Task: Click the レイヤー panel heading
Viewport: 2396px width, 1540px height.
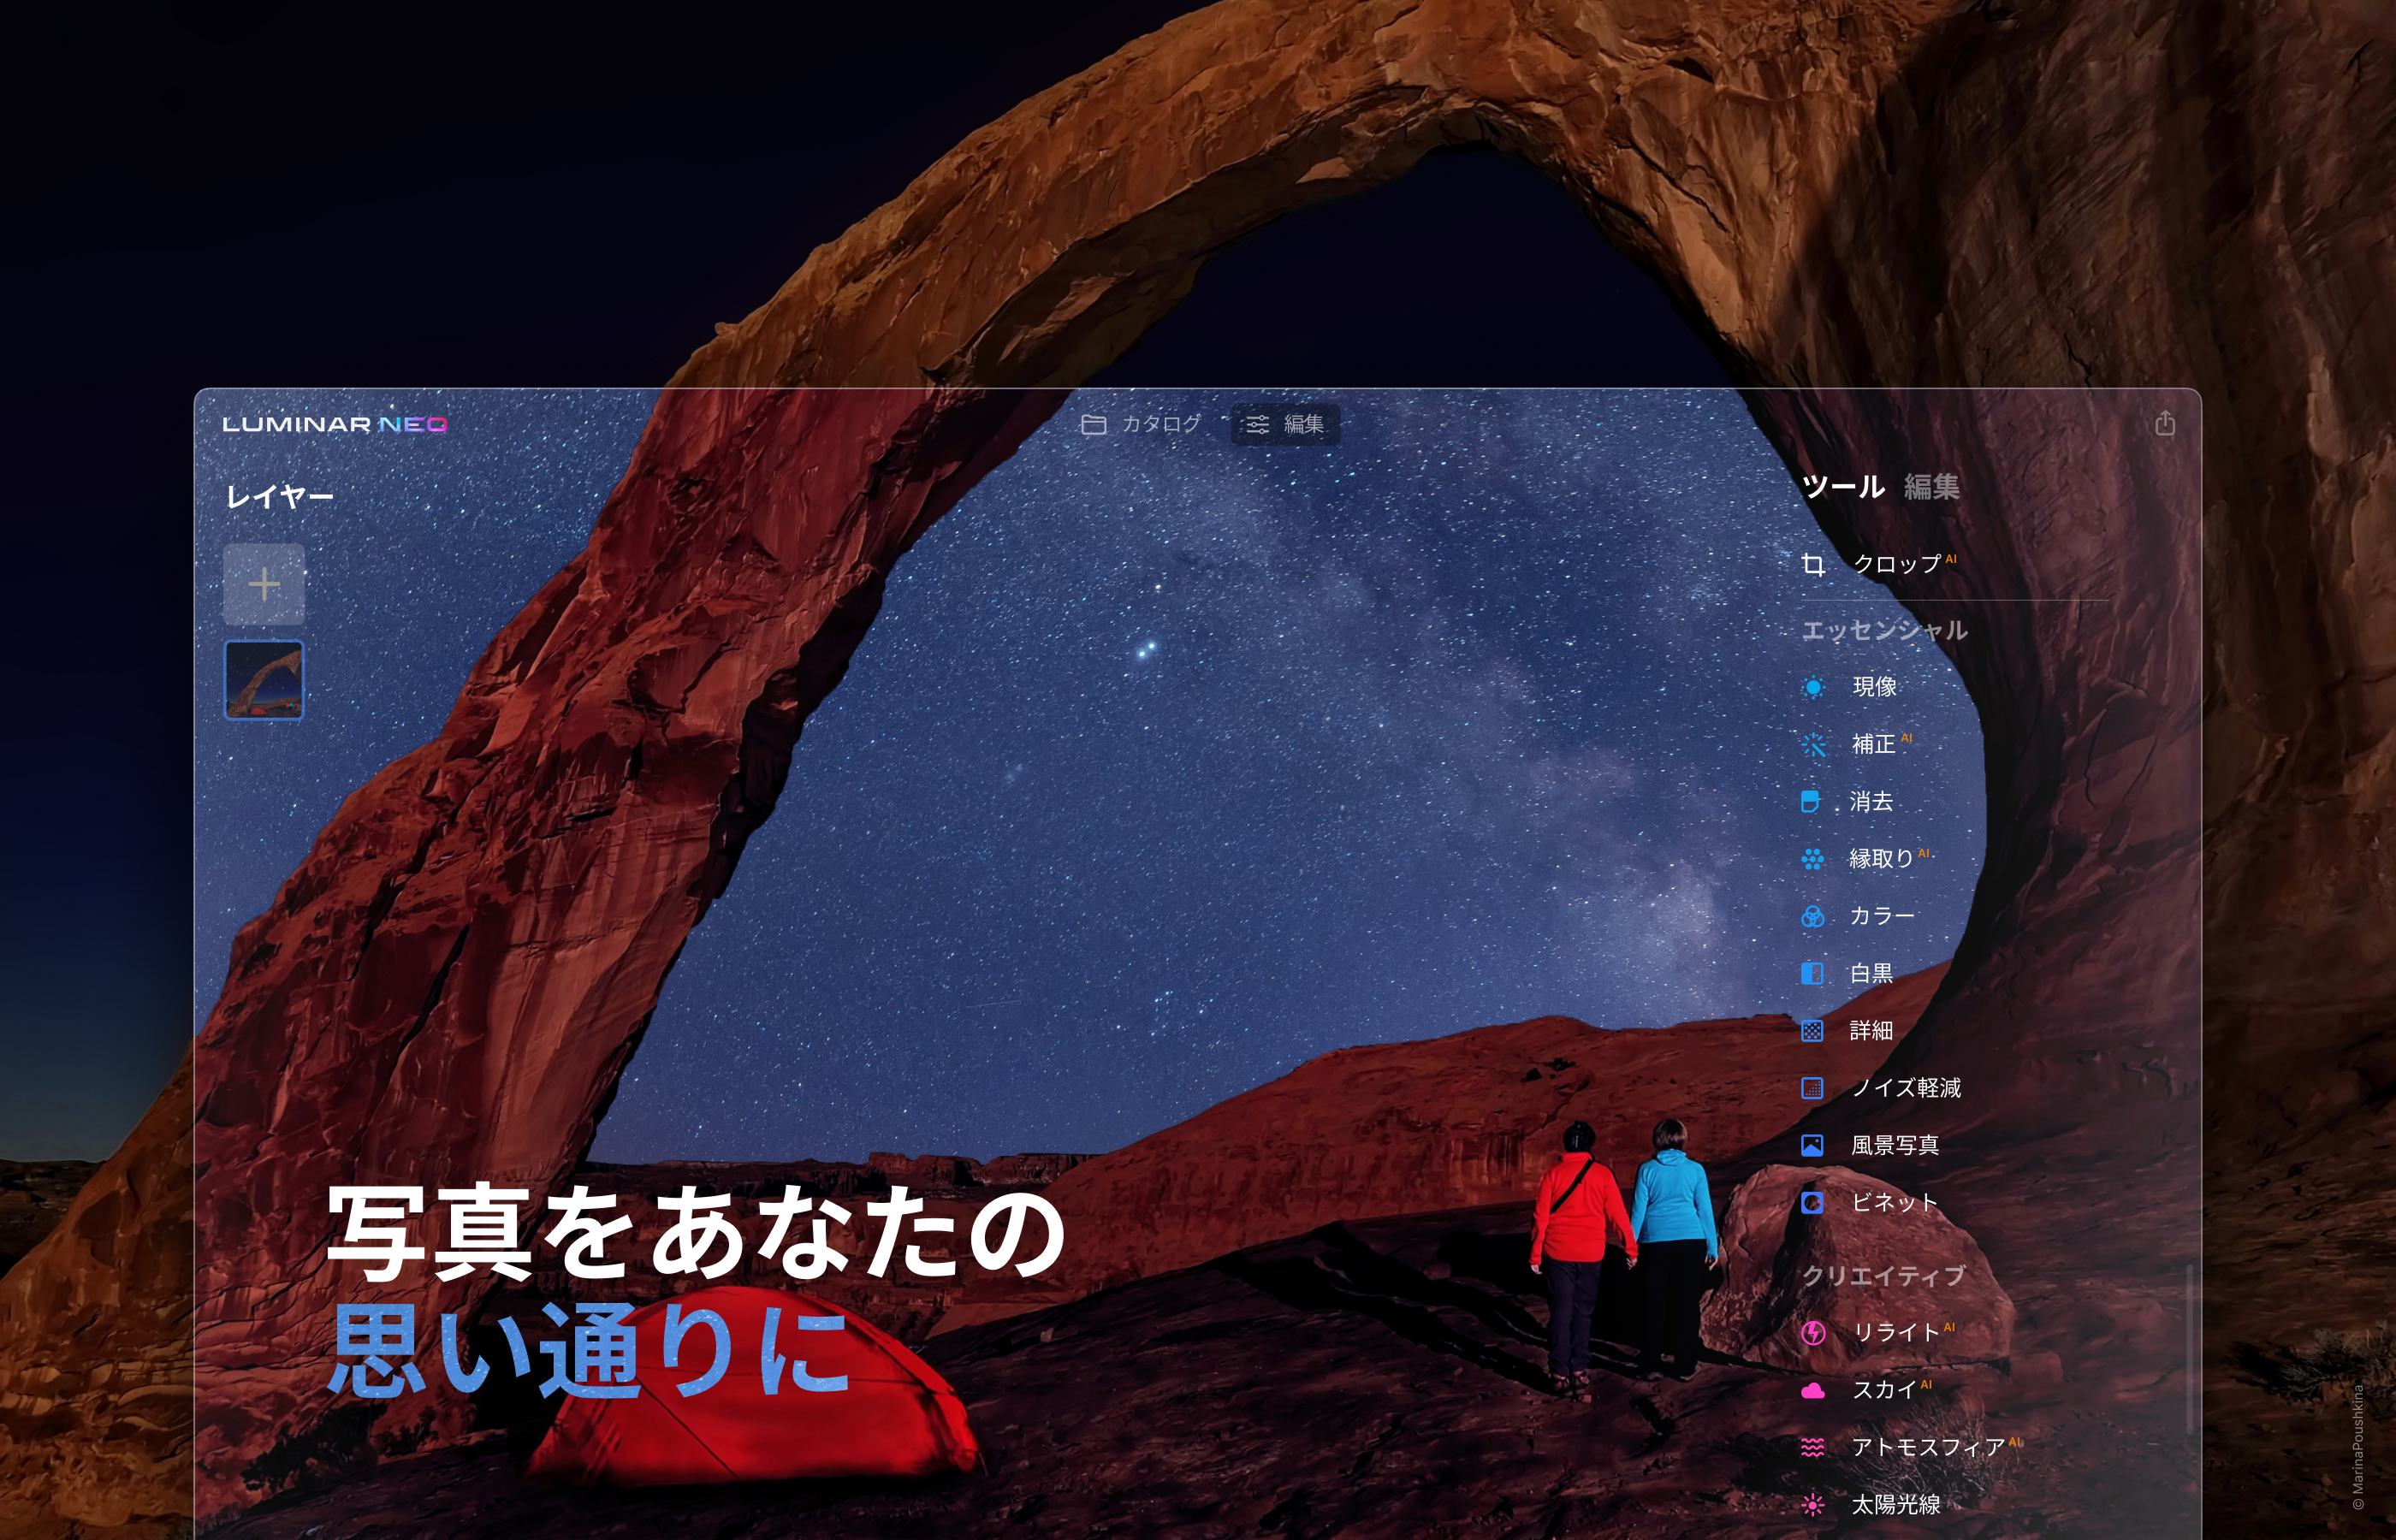Action: [279, 496]
